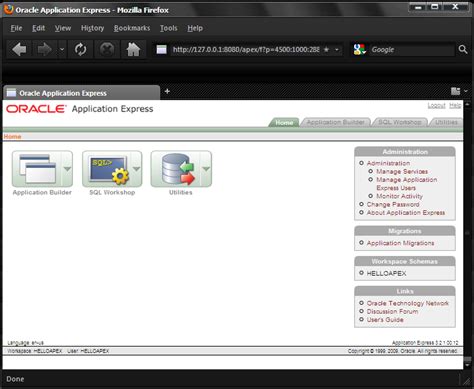Click the Help link at top right of page
Viewport: 474px width, 389px height.
pos(455,106)
